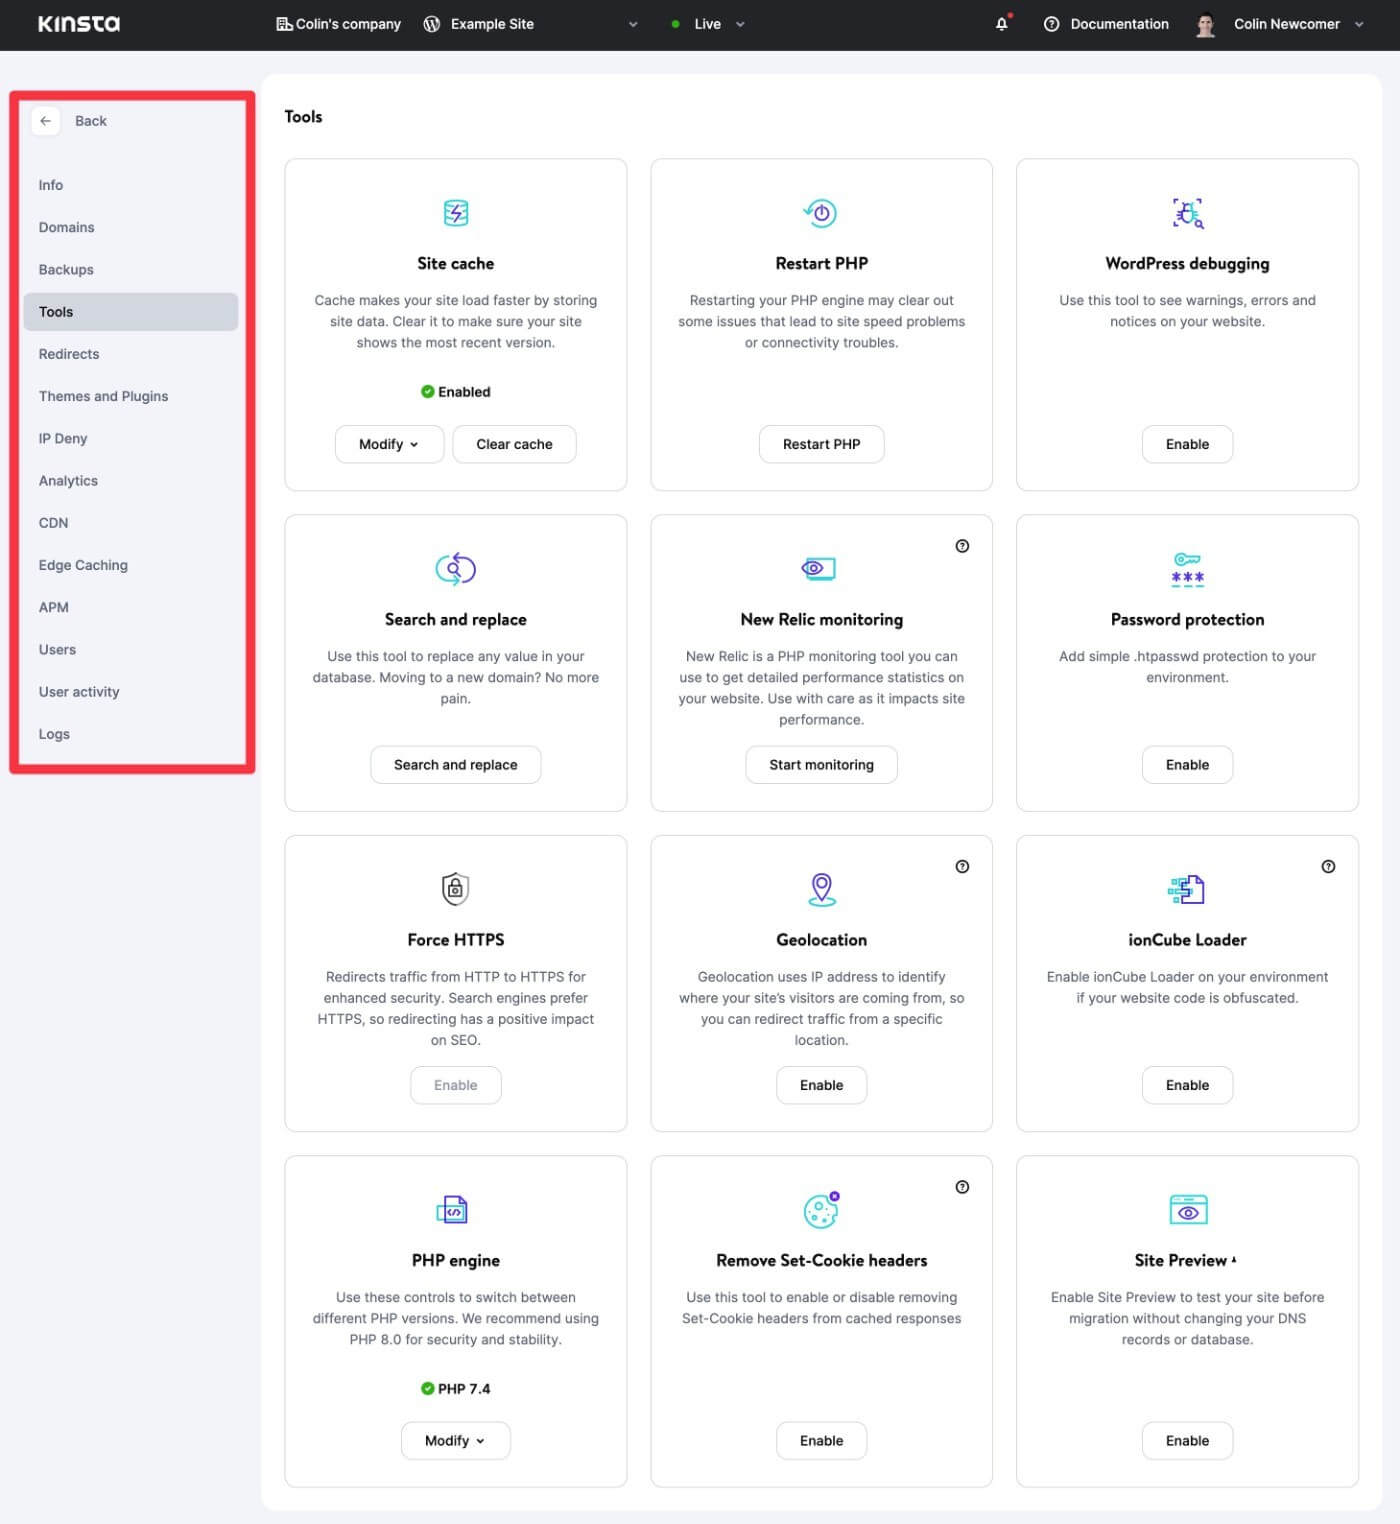The width and height of the screenshot is (1400, 1524).
Task: Click the WordPress logo icon
Action: [432, 24]
